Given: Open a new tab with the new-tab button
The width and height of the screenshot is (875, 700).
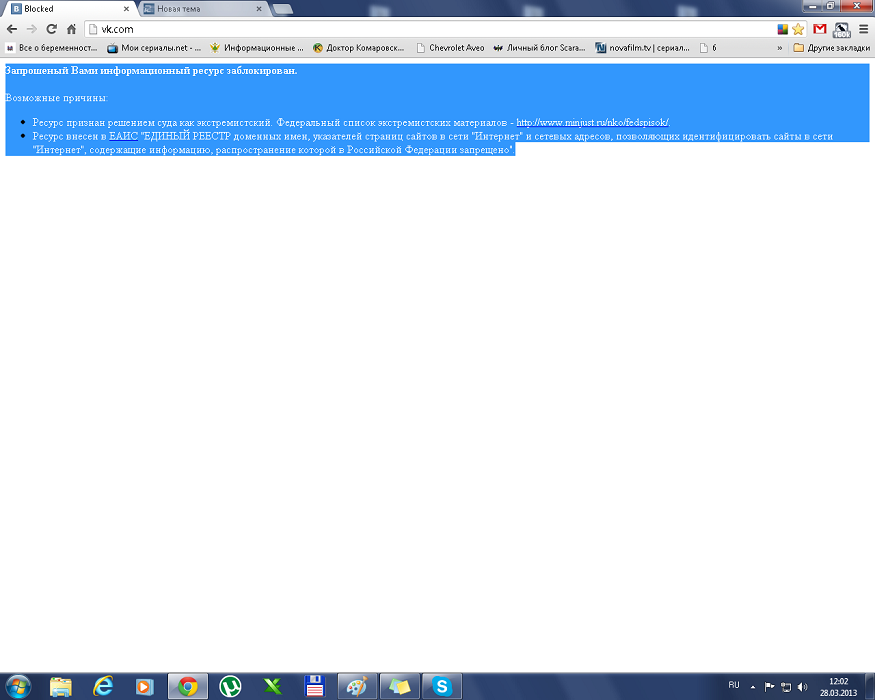Looking at the screenshot, I should coord(283,9).
